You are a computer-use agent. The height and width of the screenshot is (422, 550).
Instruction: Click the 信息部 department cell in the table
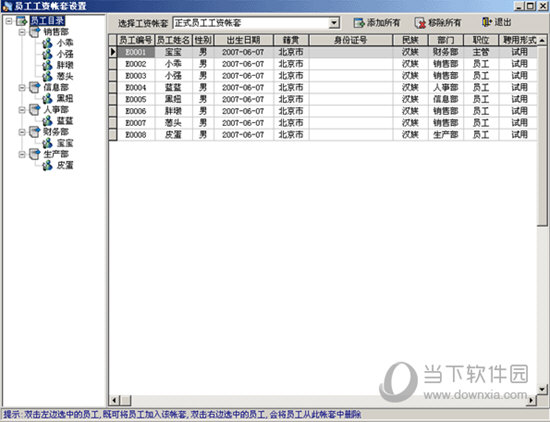point(446,100)
